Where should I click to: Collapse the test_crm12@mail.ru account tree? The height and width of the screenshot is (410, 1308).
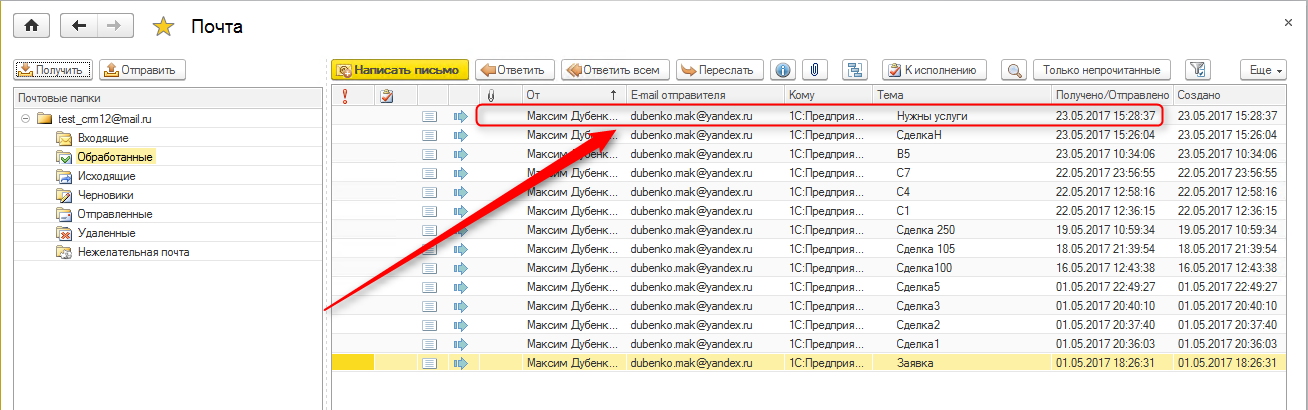pyautogui.click(x=25, y=119)
